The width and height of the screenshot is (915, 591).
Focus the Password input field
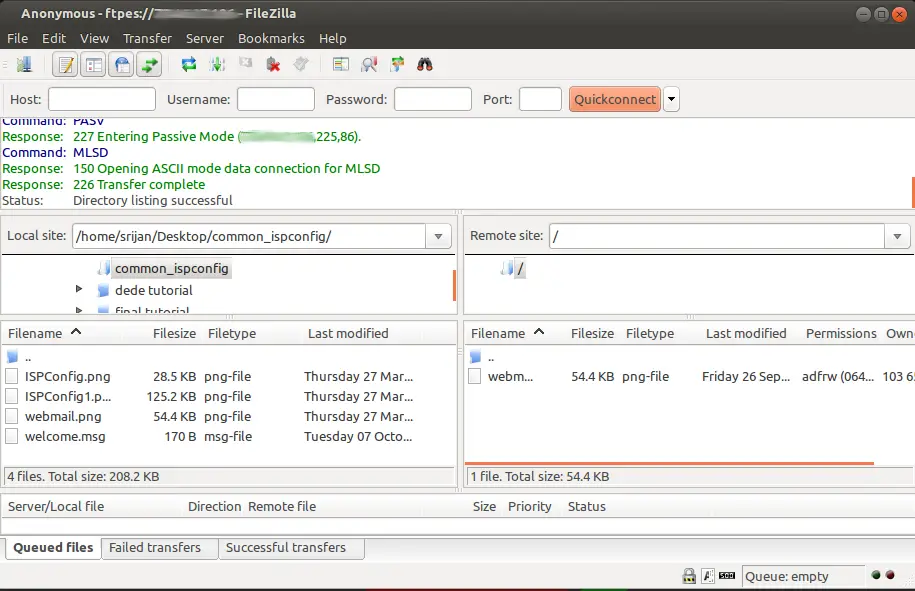pyautogui.click(x=432, y=99)
